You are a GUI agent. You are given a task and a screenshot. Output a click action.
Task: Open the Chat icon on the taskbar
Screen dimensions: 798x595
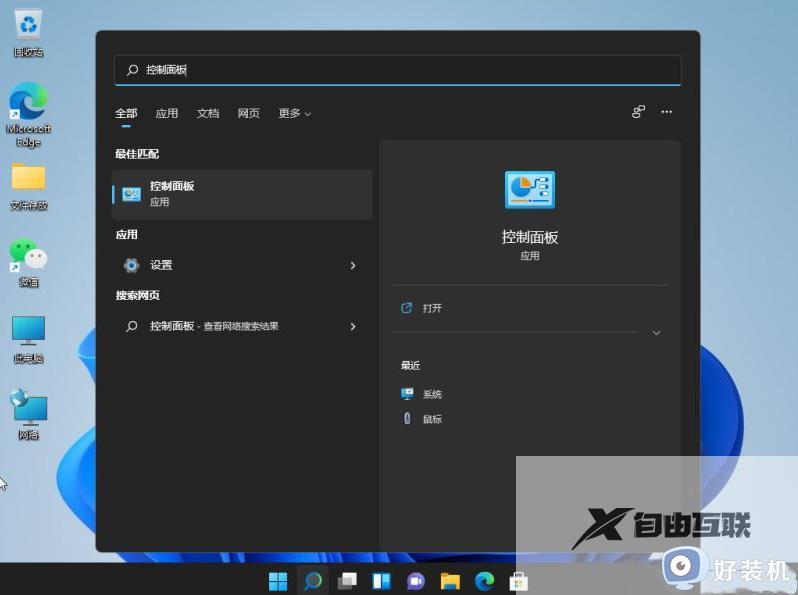pos(416,581)
